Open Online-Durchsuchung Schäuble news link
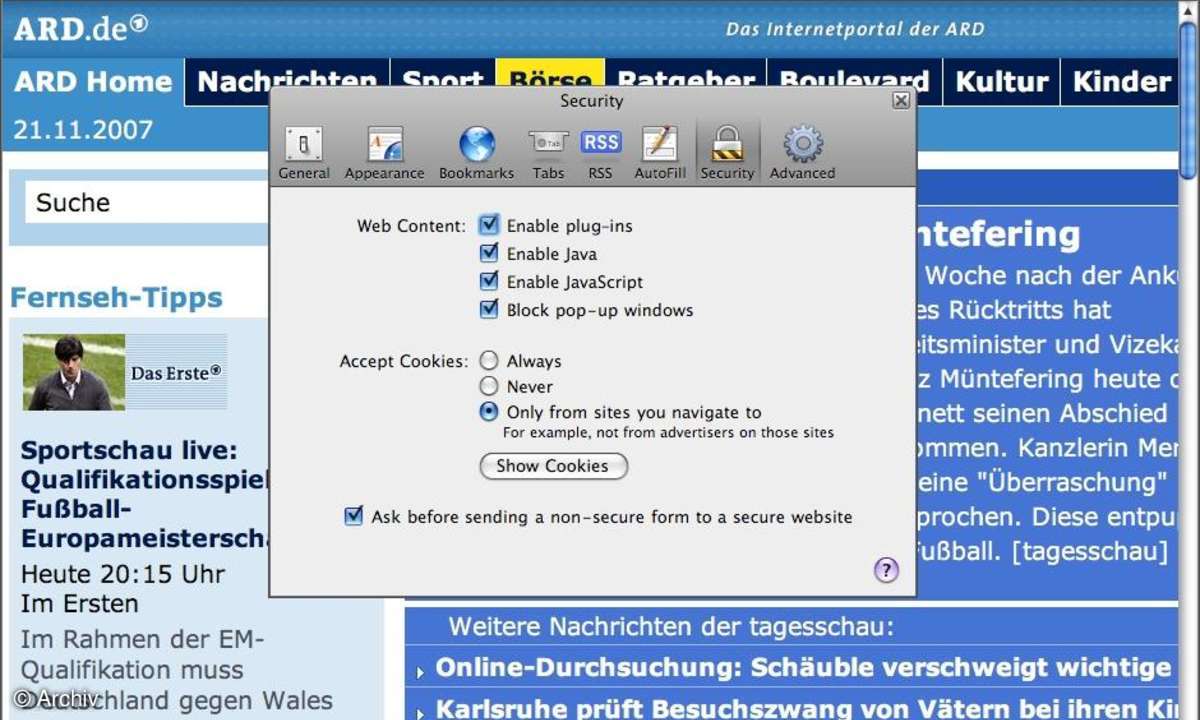 click(805, 667)
